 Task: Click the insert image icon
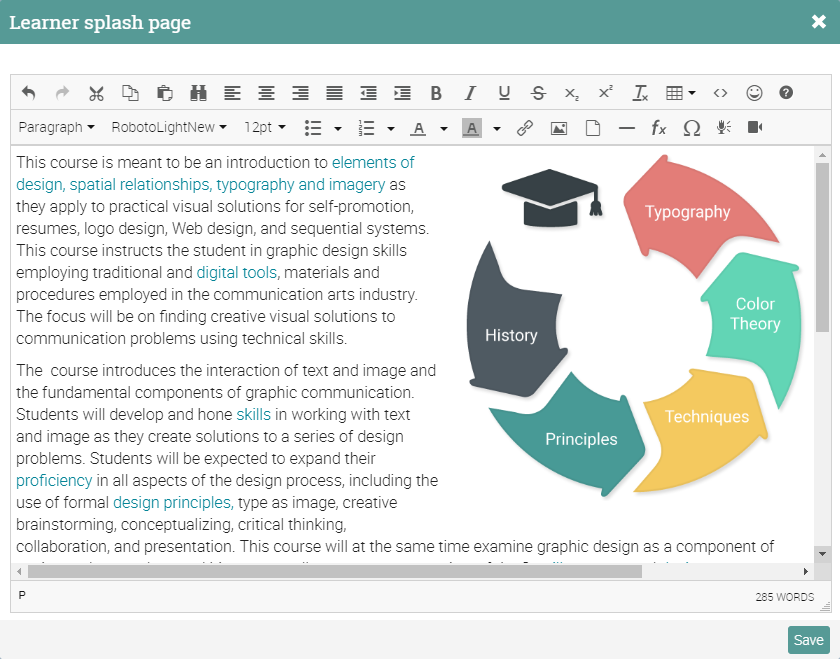click(559, 128)
